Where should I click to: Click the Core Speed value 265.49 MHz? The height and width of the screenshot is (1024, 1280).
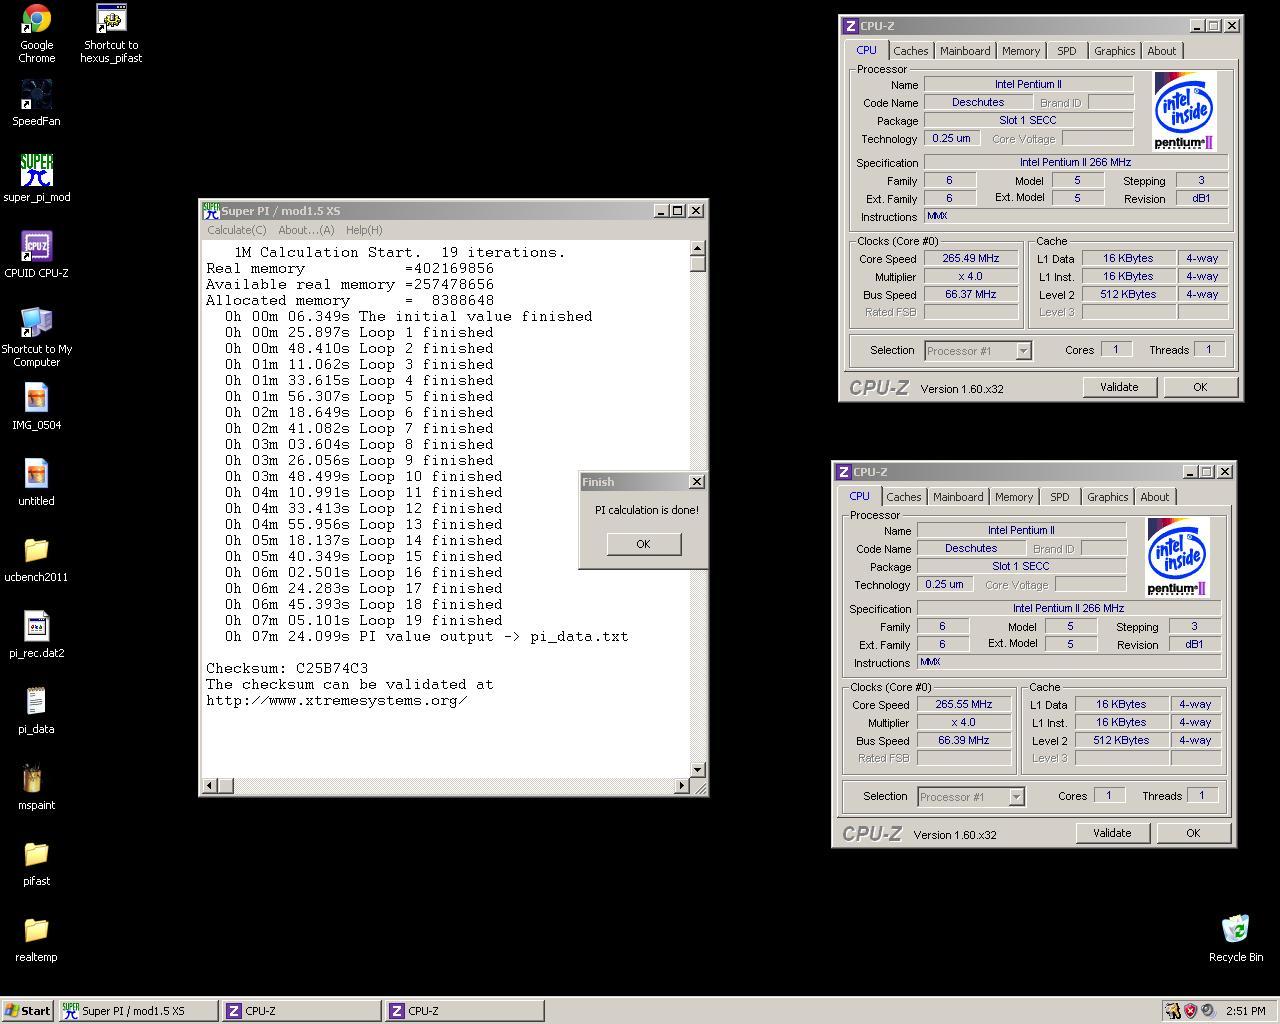tap(970, 258)
